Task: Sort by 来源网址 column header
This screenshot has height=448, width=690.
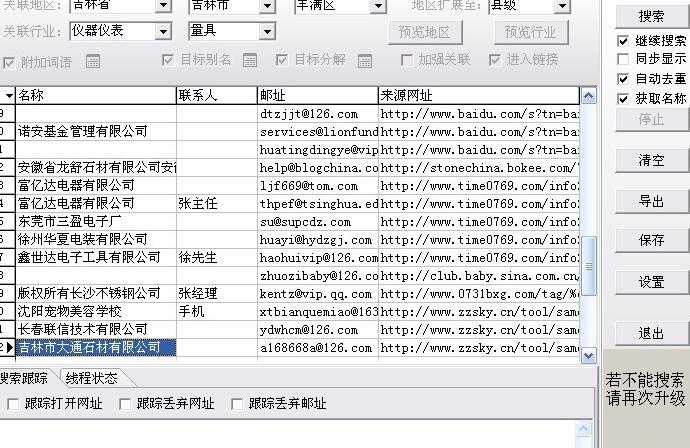Action: 479,95
